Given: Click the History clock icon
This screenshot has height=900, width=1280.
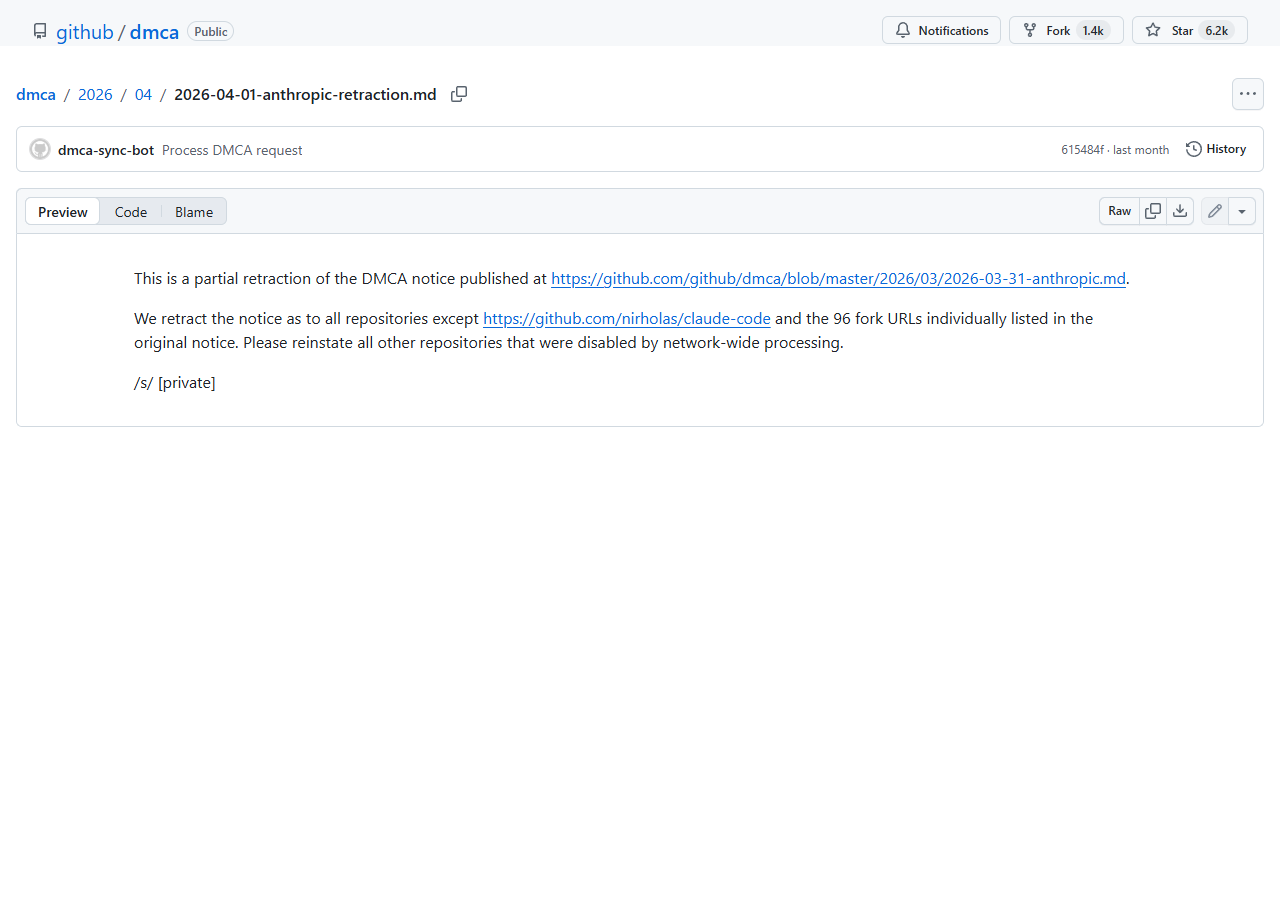Looking at the screenshot, I should [1194, 149].
